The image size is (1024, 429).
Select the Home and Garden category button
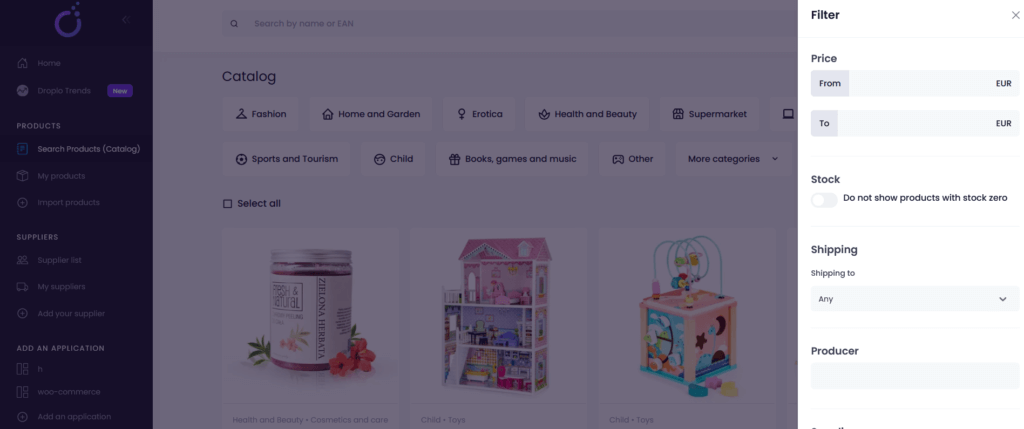point(371,114)
